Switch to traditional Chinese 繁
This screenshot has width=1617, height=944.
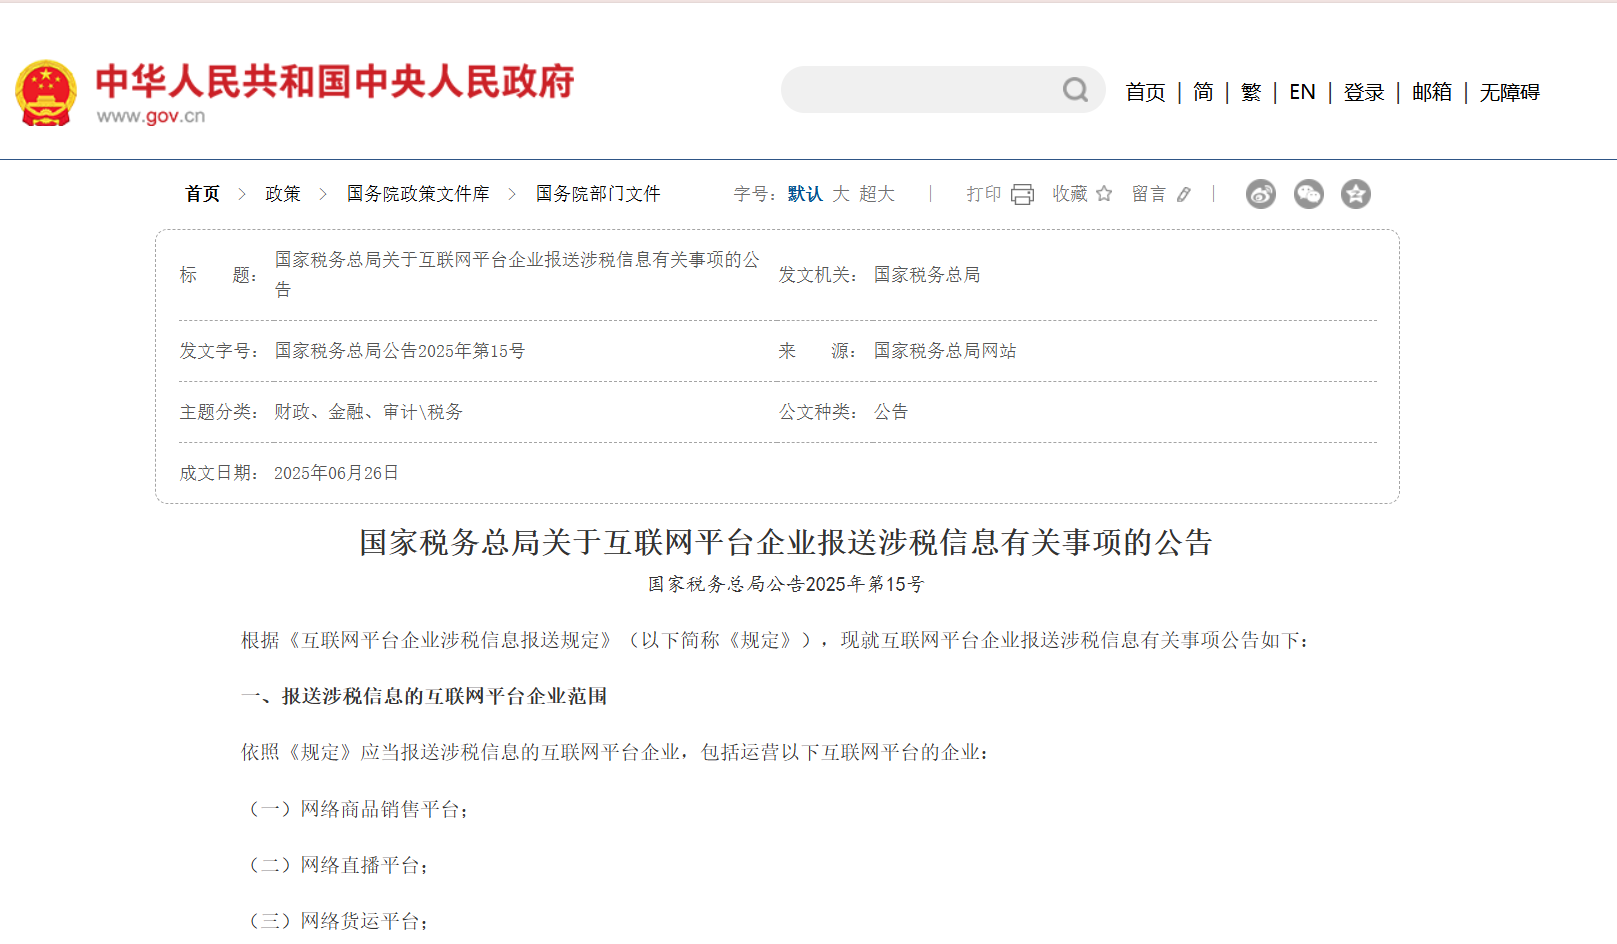[x=1251, y=92]
